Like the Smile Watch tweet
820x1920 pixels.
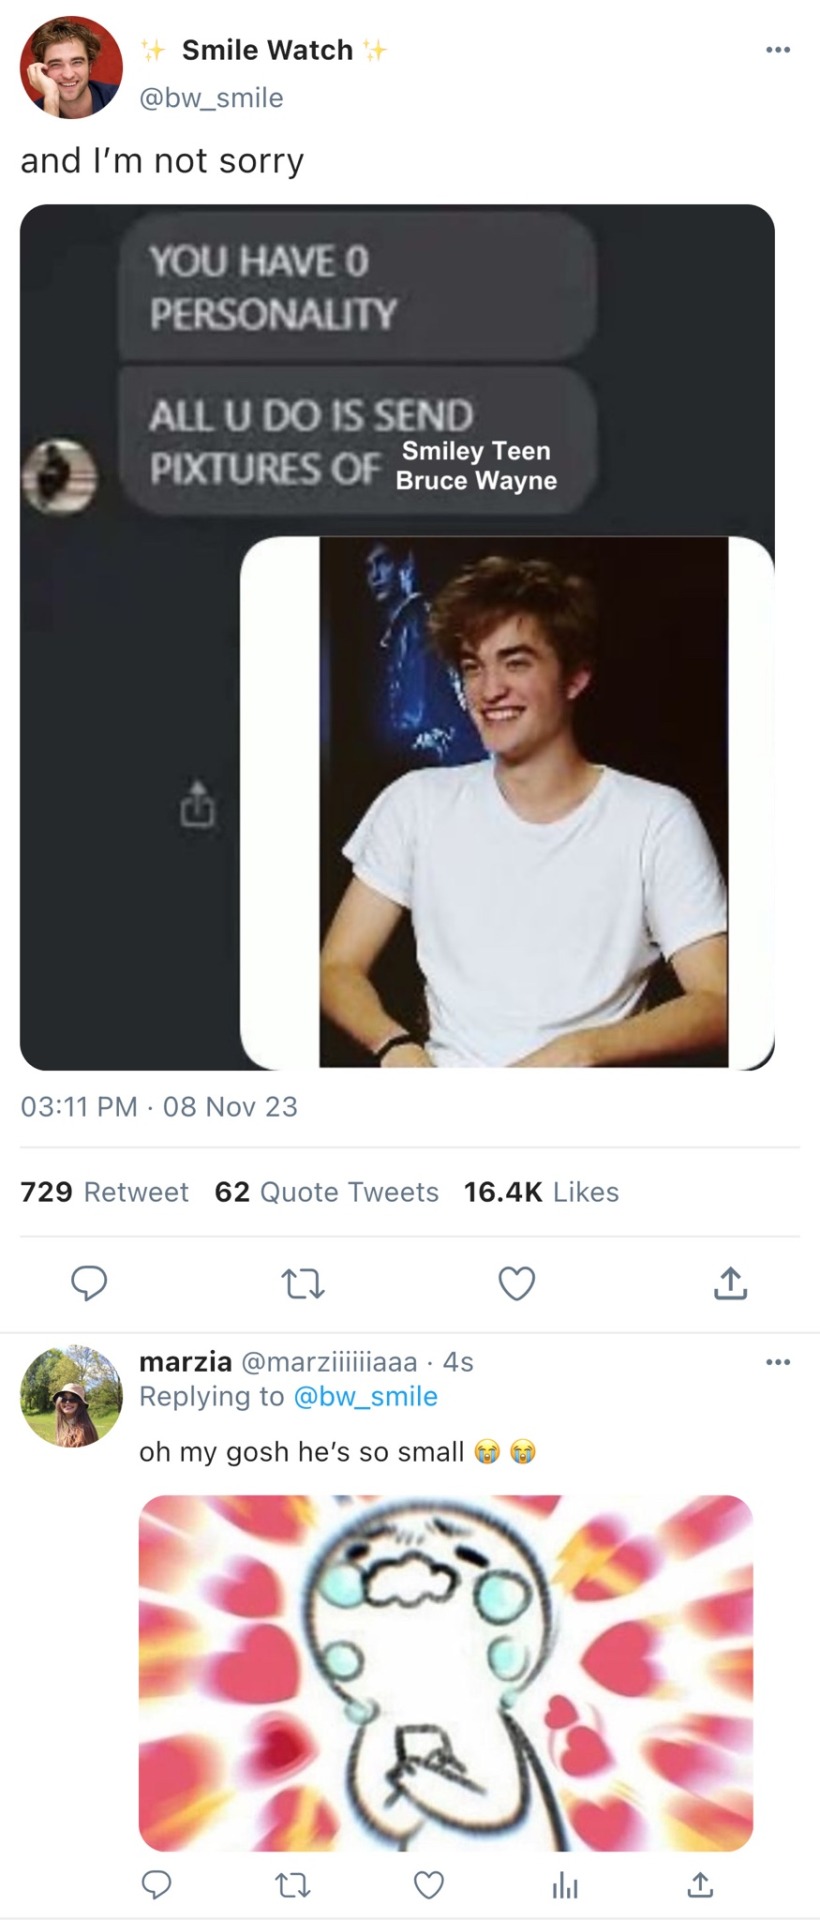click(517, 1283)
